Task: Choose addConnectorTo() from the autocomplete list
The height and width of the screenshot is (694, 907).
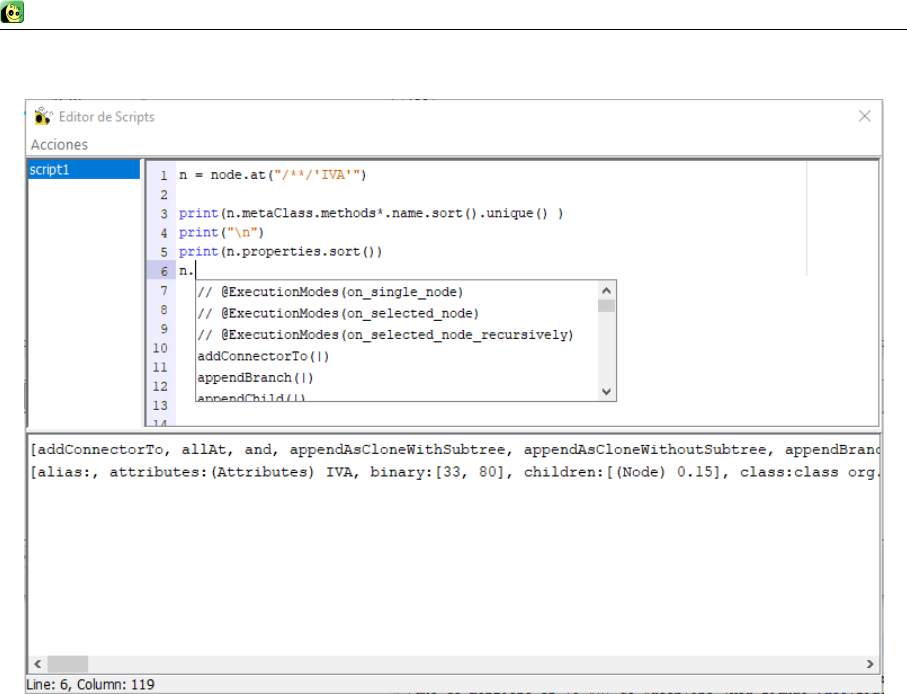Action: pyautogui.click(x=264, y=356)
